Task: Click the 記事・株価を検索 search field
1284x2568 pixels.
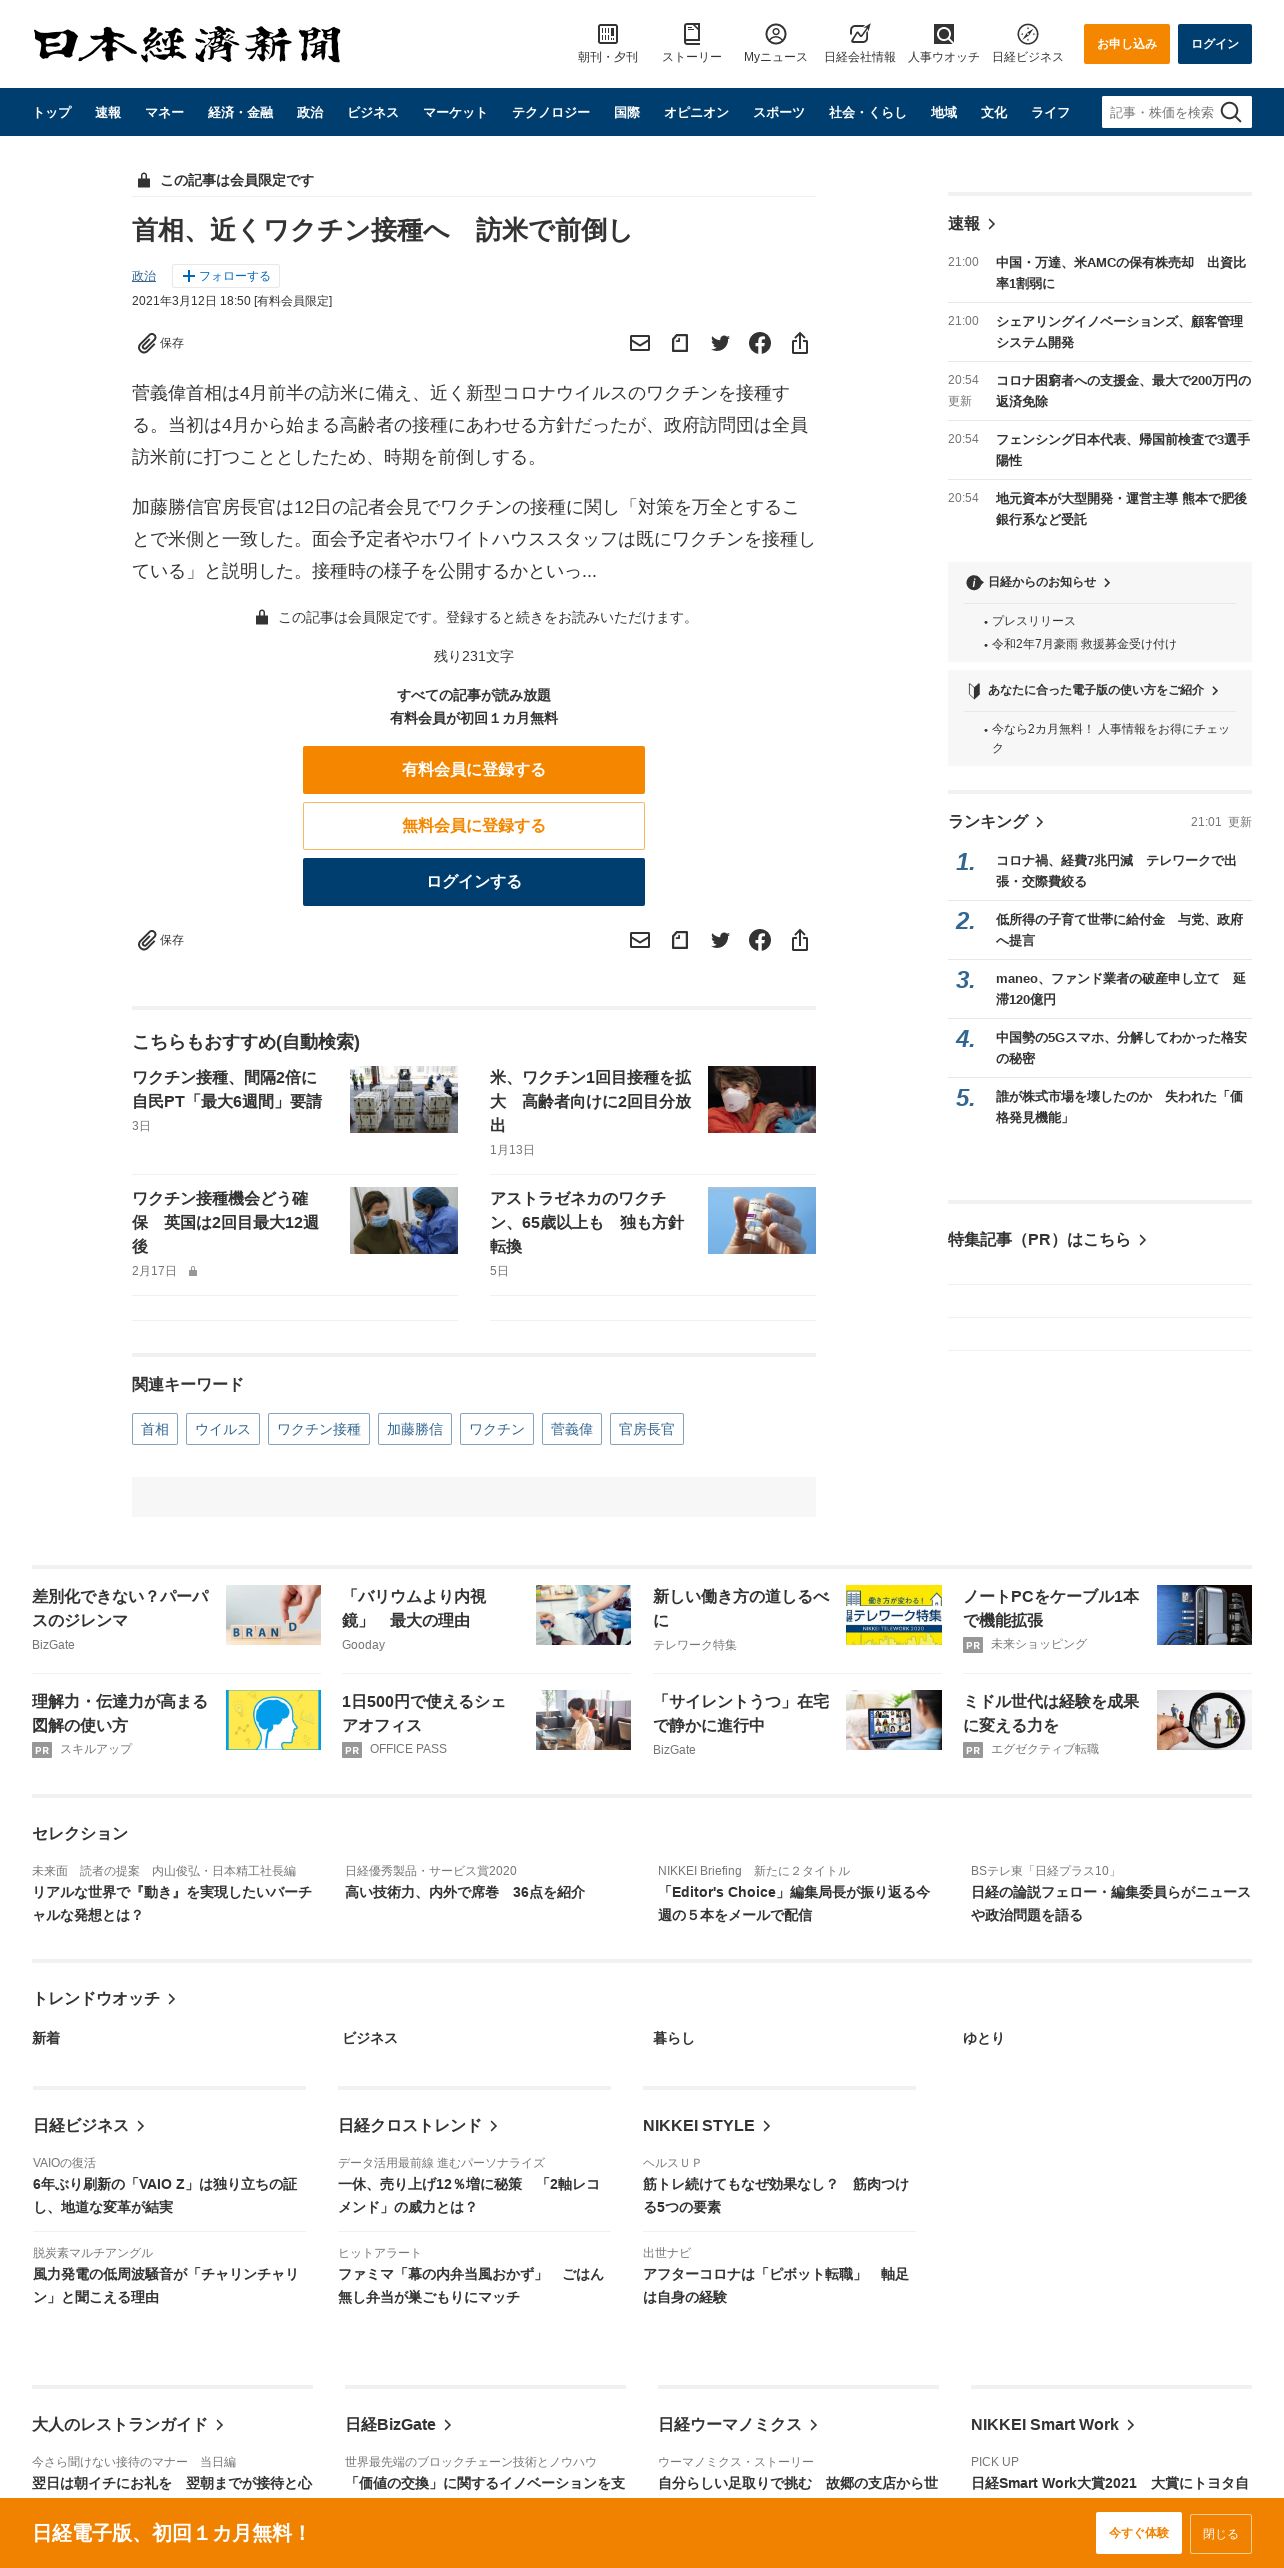Action: 1160,112
